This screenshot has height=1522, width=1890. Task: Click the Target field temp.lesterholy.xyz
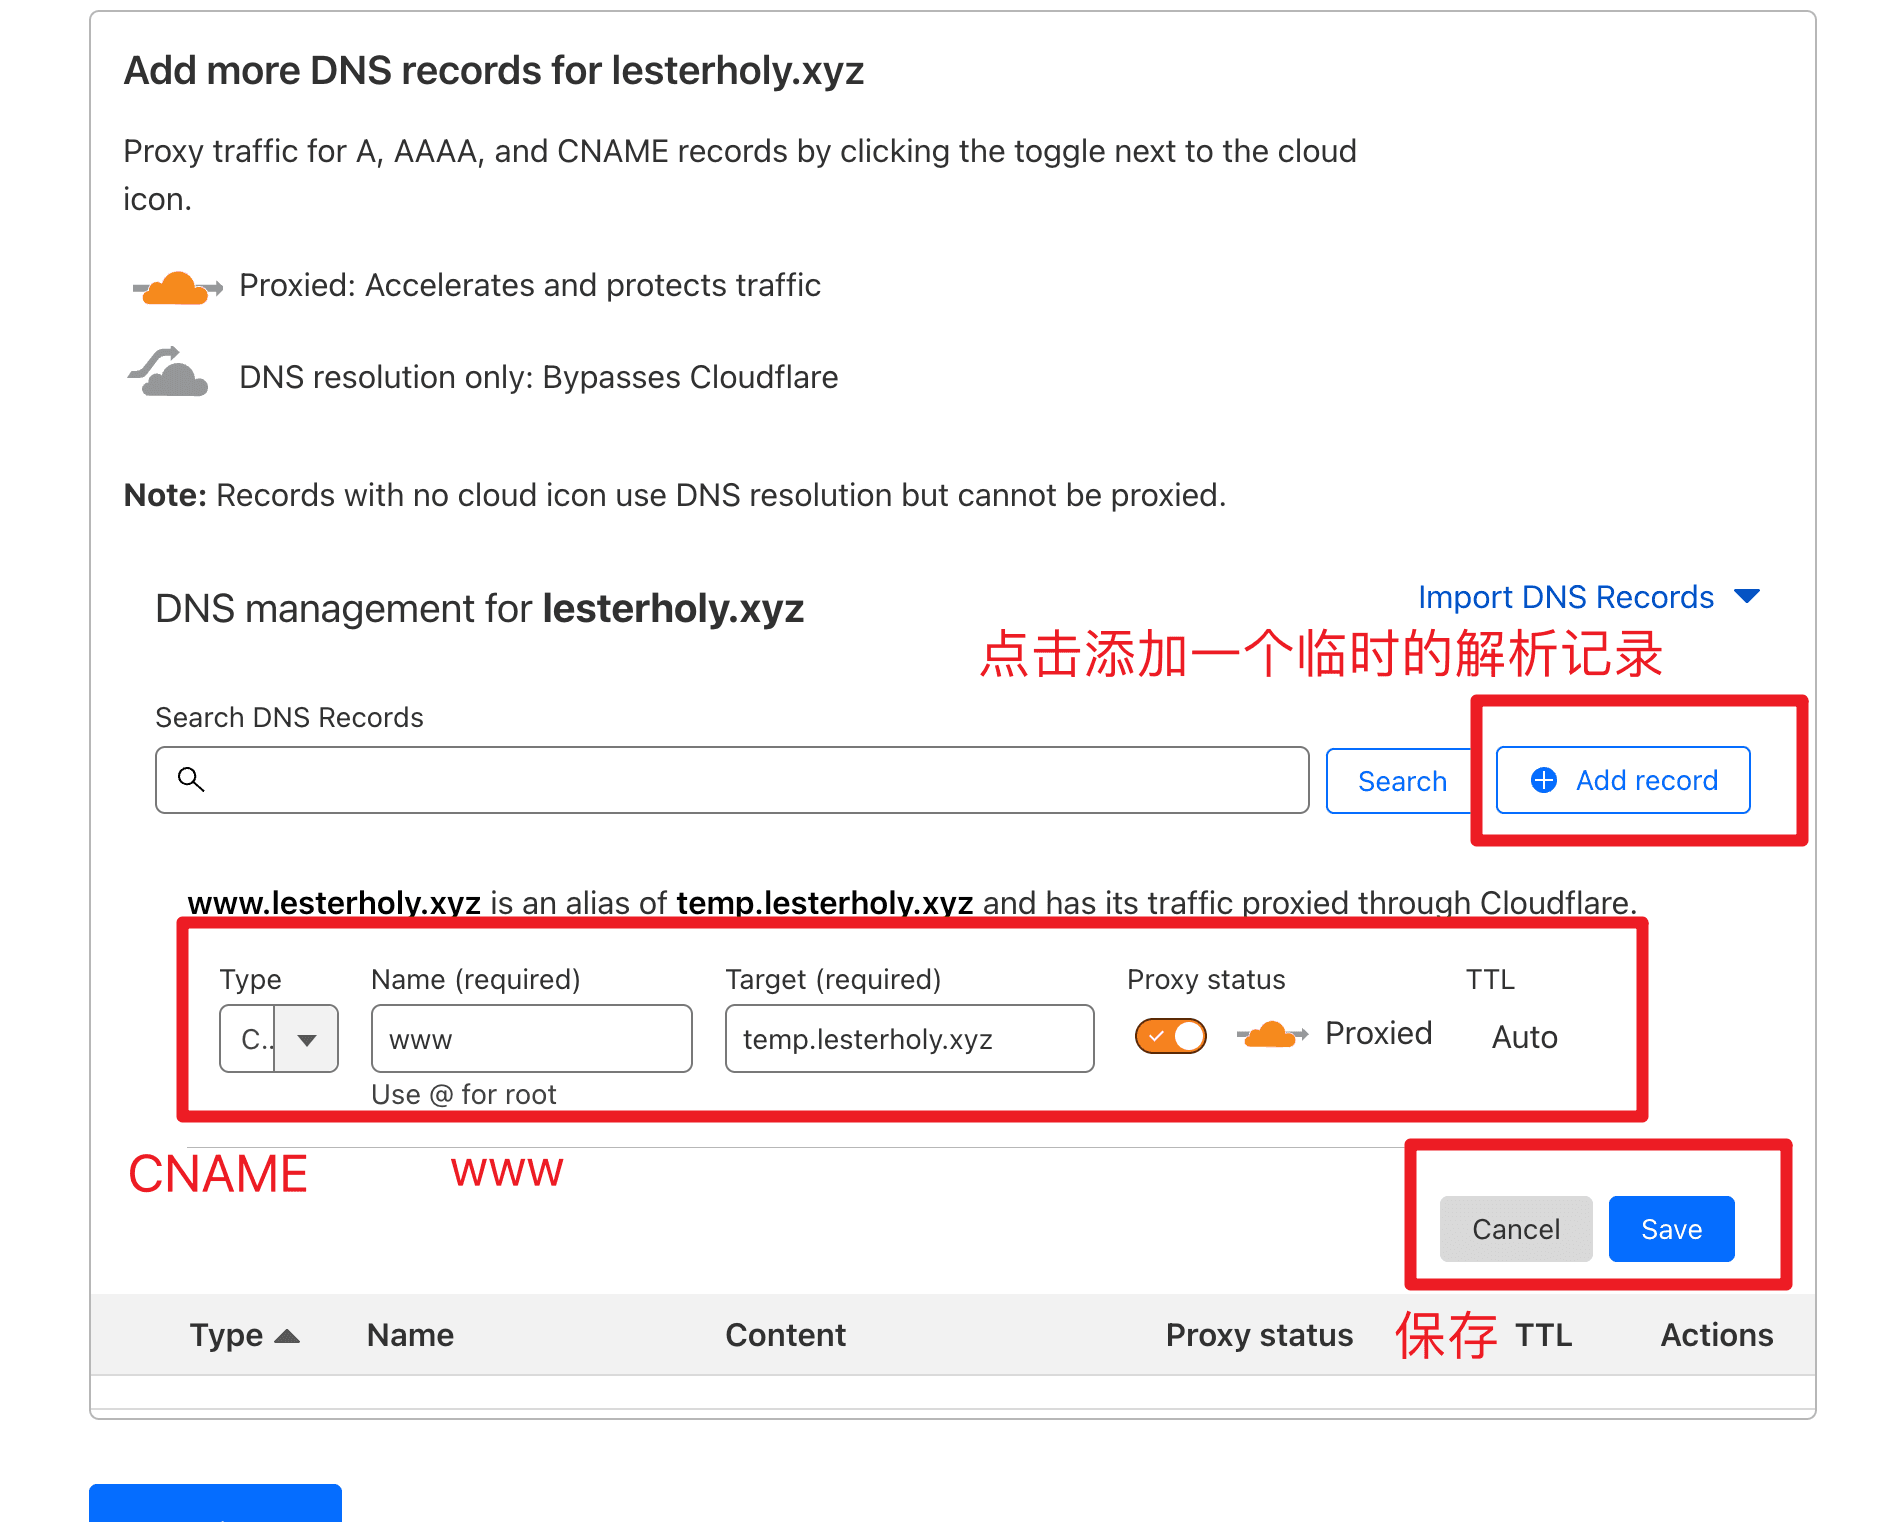909,1039
